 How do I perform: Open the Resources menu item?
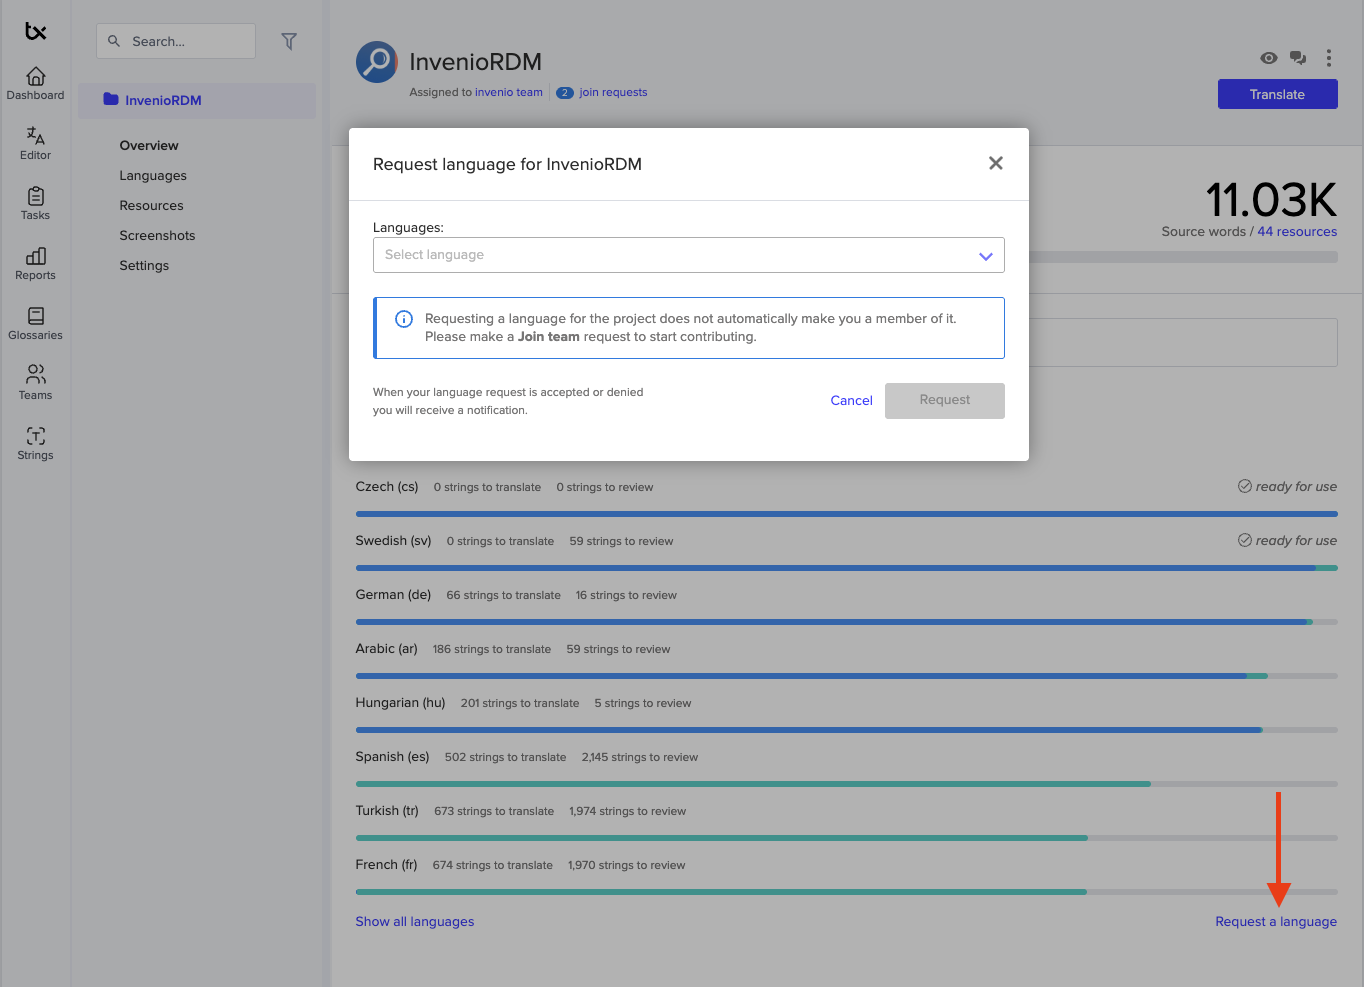pyautogui.click(x=152, y=205)
